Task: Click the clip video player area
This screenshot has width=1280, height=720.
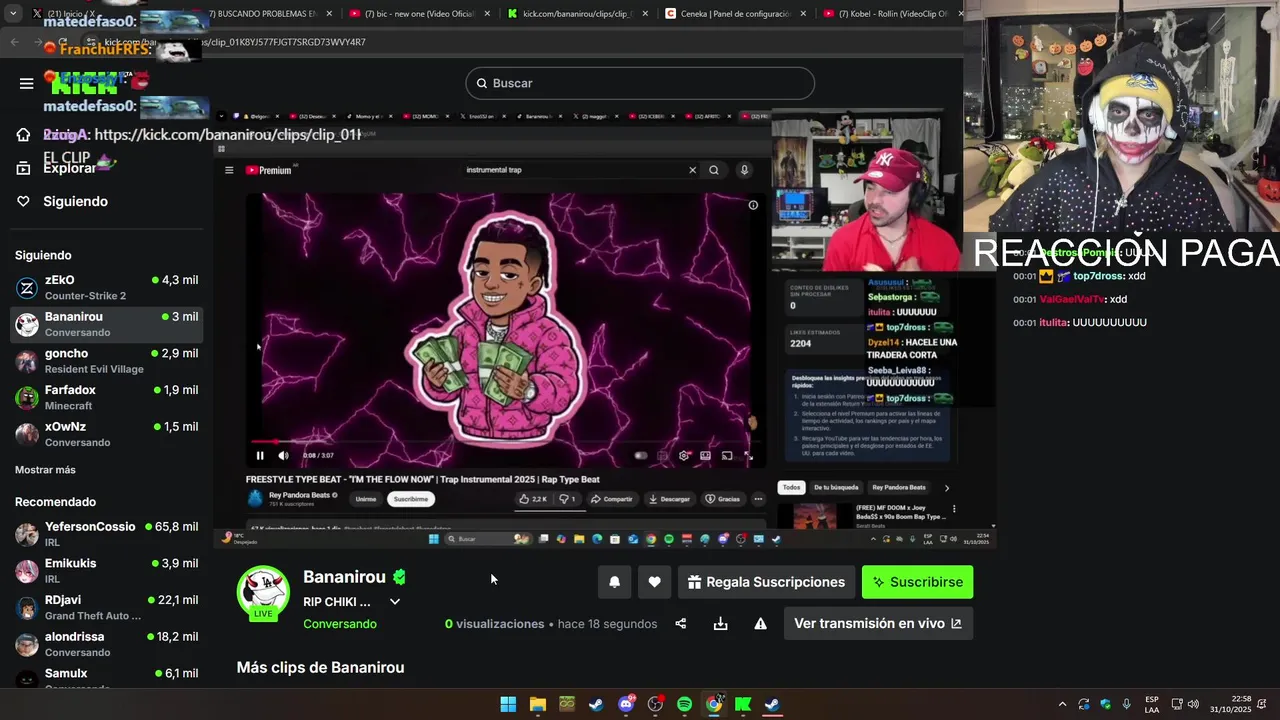Action: (604, 330)
